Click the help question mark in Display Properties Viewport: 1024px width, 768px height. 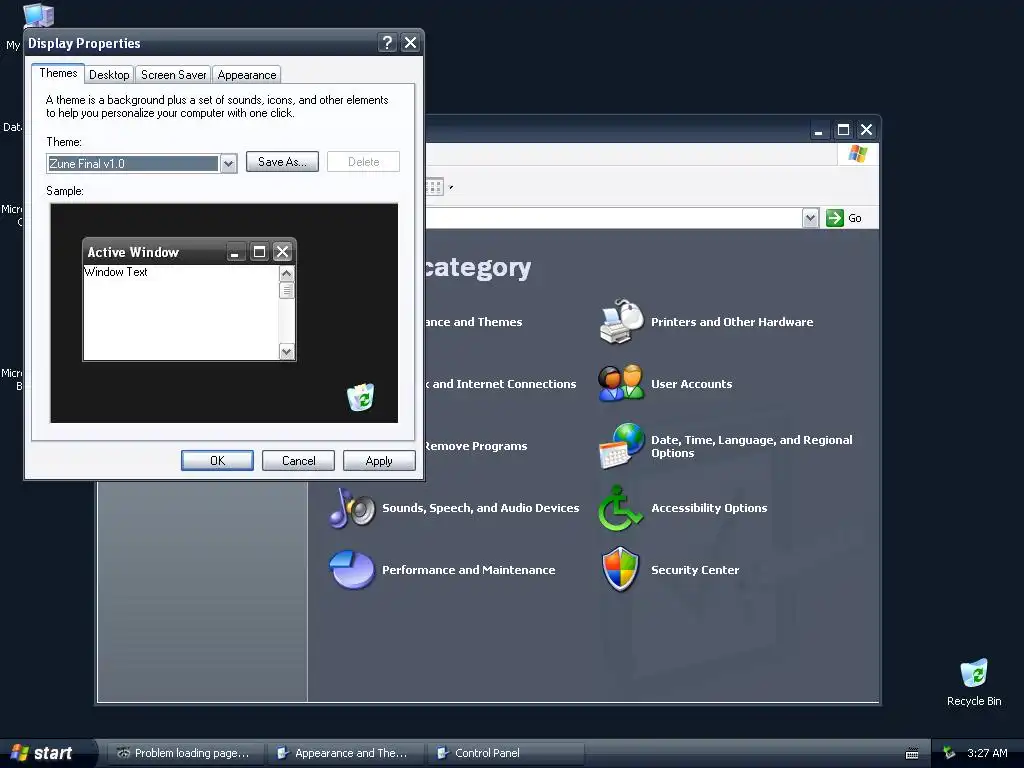[387, 43]
